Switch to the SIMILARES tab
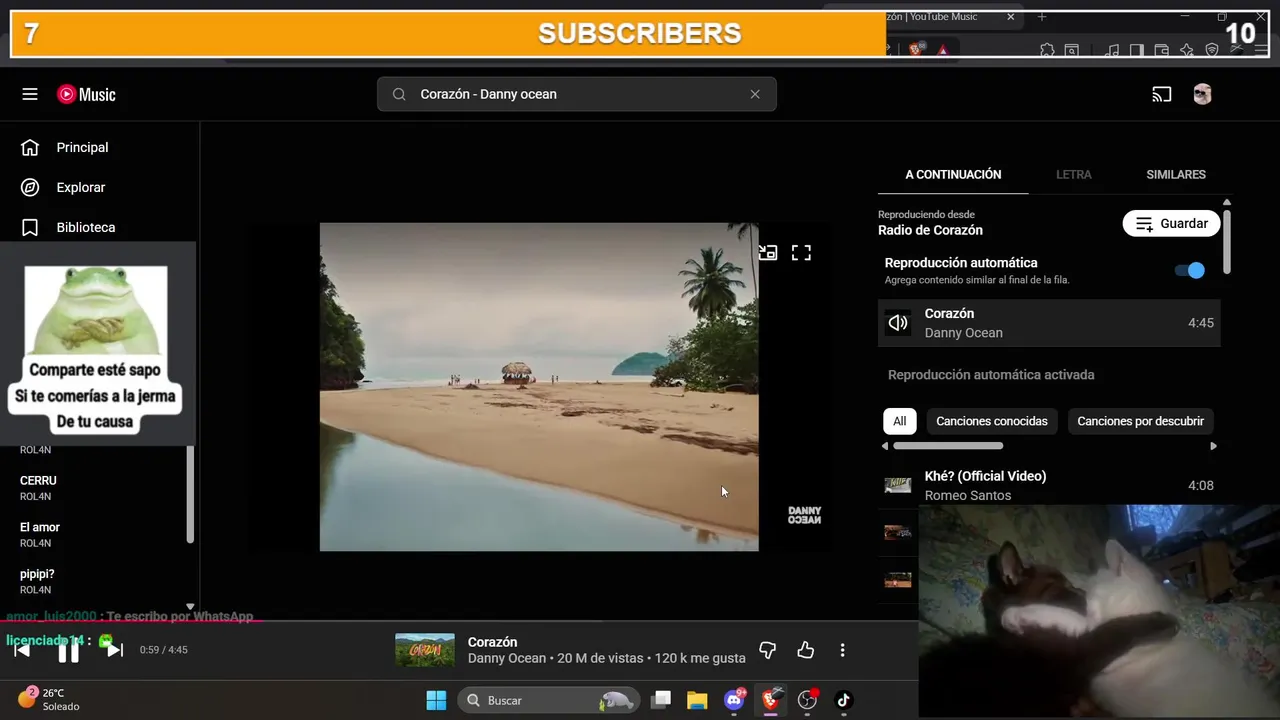This screenshot has width=1280, height=720. (x=1176, y=174)
